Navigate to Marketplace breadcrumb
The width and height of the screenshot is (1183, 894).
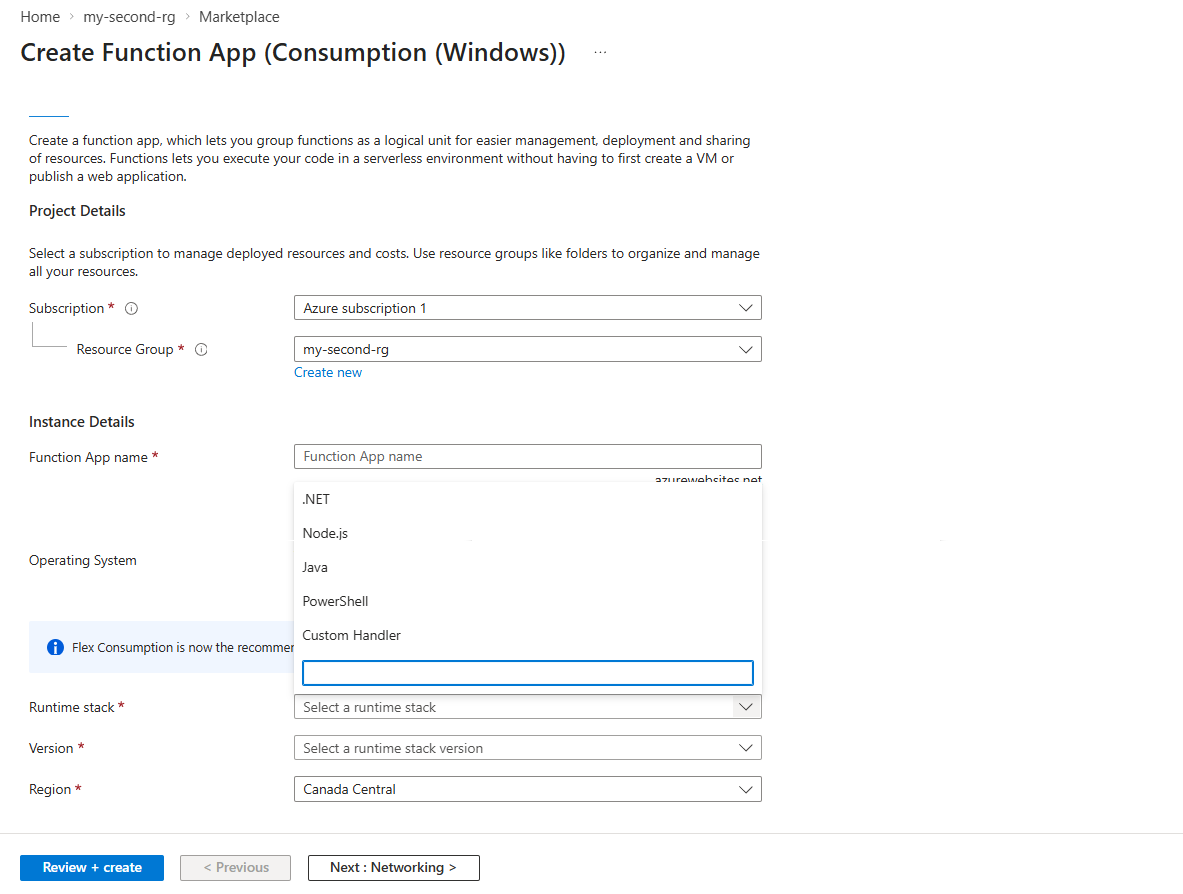(239, 17)
